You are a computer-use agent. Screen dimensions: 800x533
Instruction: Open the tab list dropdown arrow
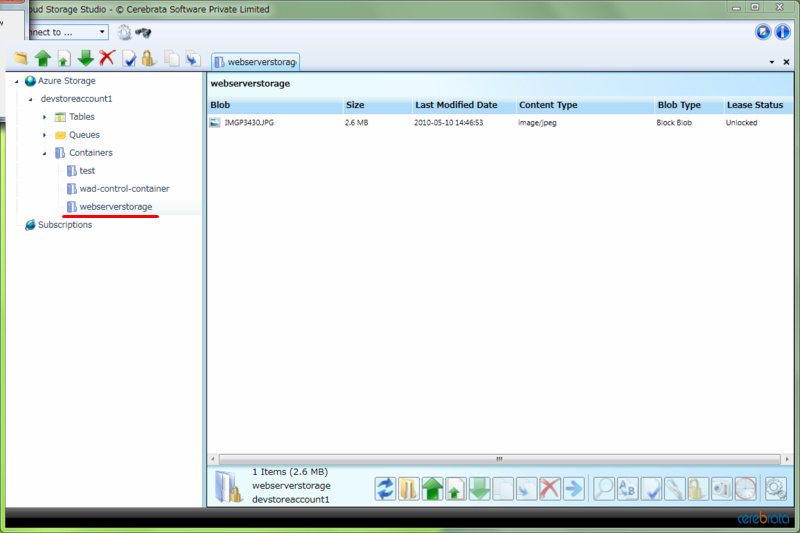click(771, 62)
